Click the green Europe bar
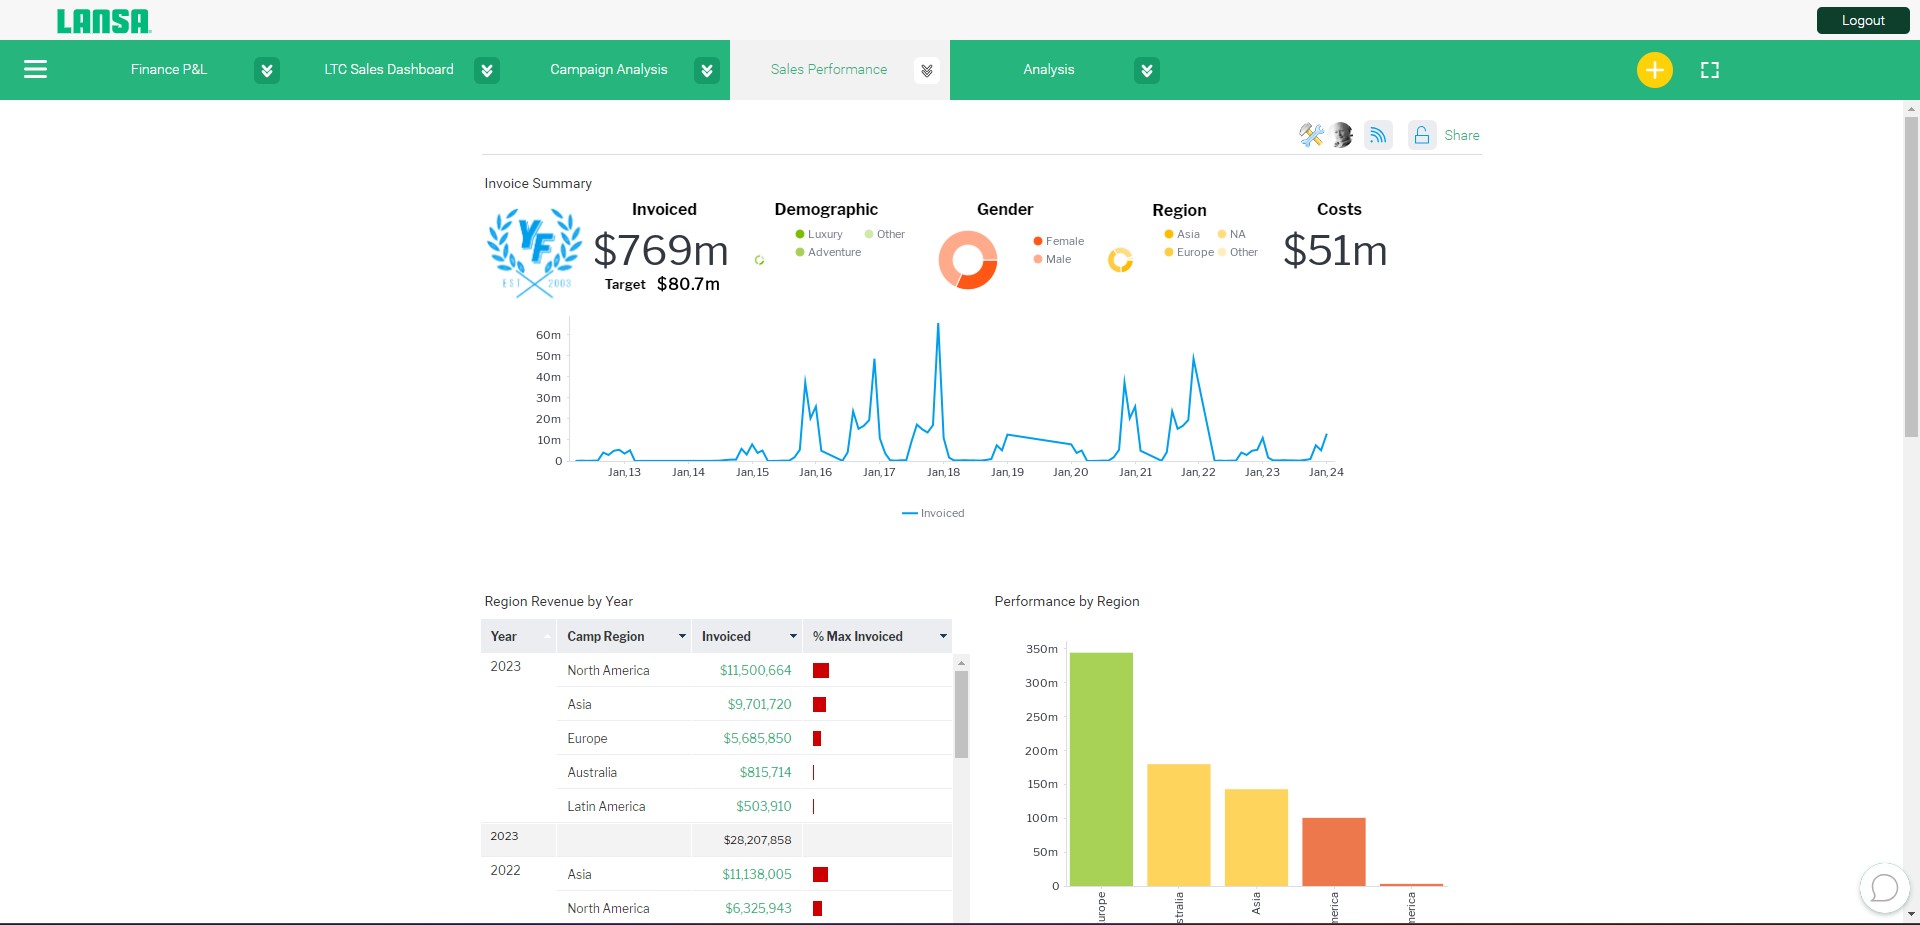This screenshot has height=925, width=1920. coord(1101,769)
